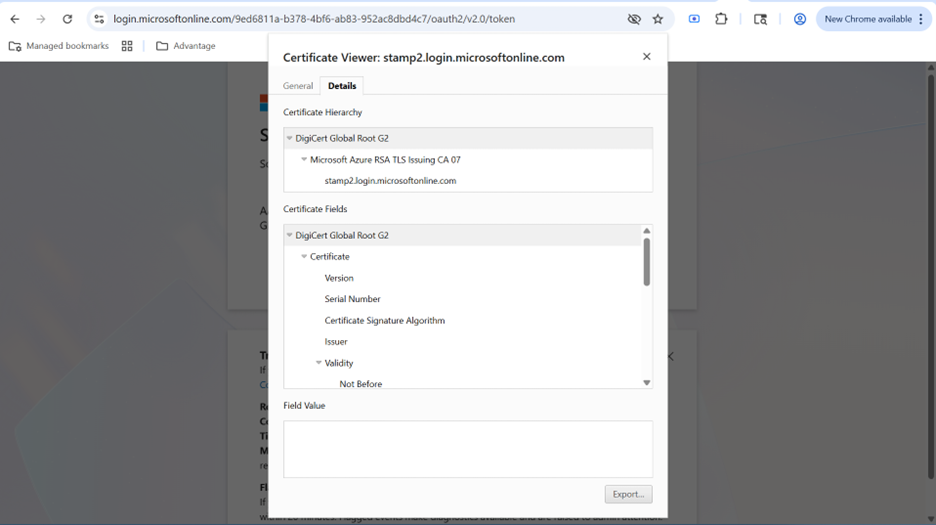Select Certificate Signature Algorithm field
This screenshot has height=525, width=936.
[x=384, y=320]
